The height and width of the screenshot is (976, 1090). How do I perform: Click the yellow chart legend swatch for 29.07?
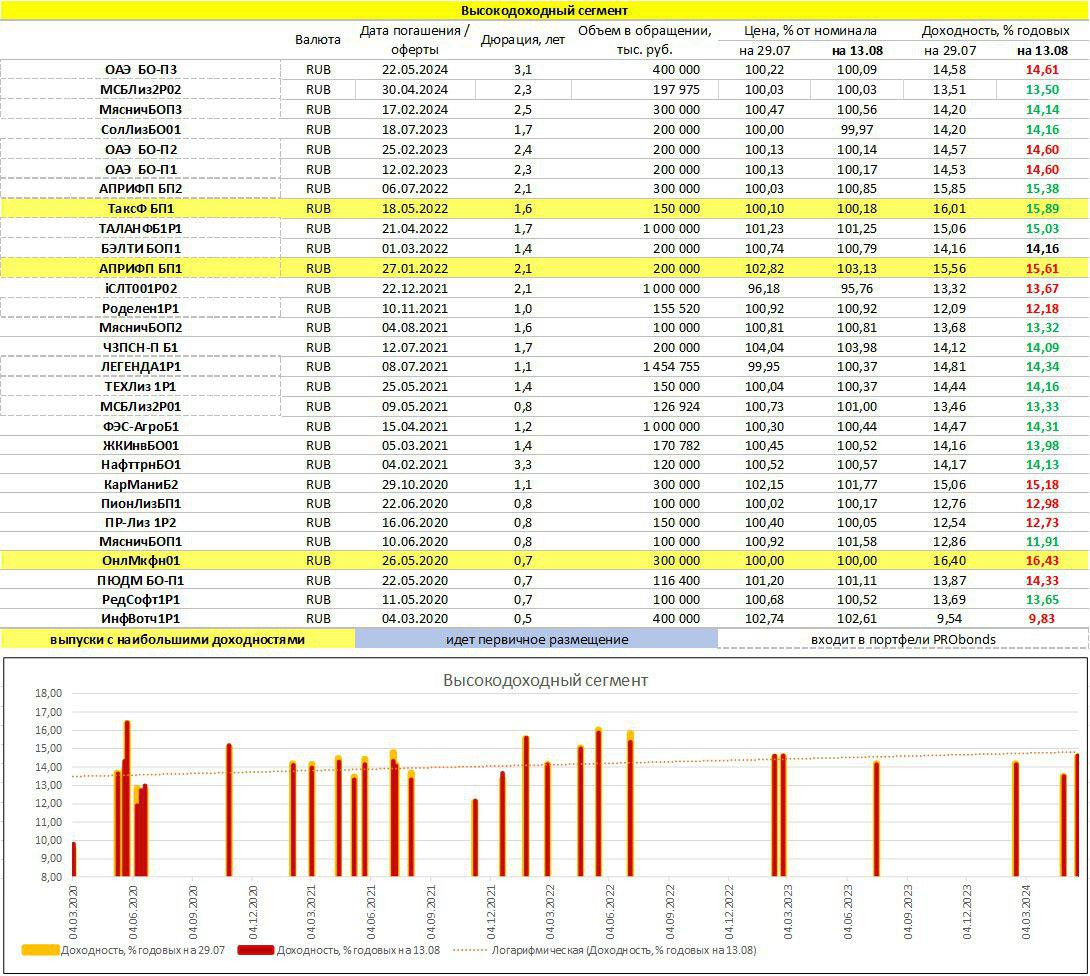coord(40,950)
